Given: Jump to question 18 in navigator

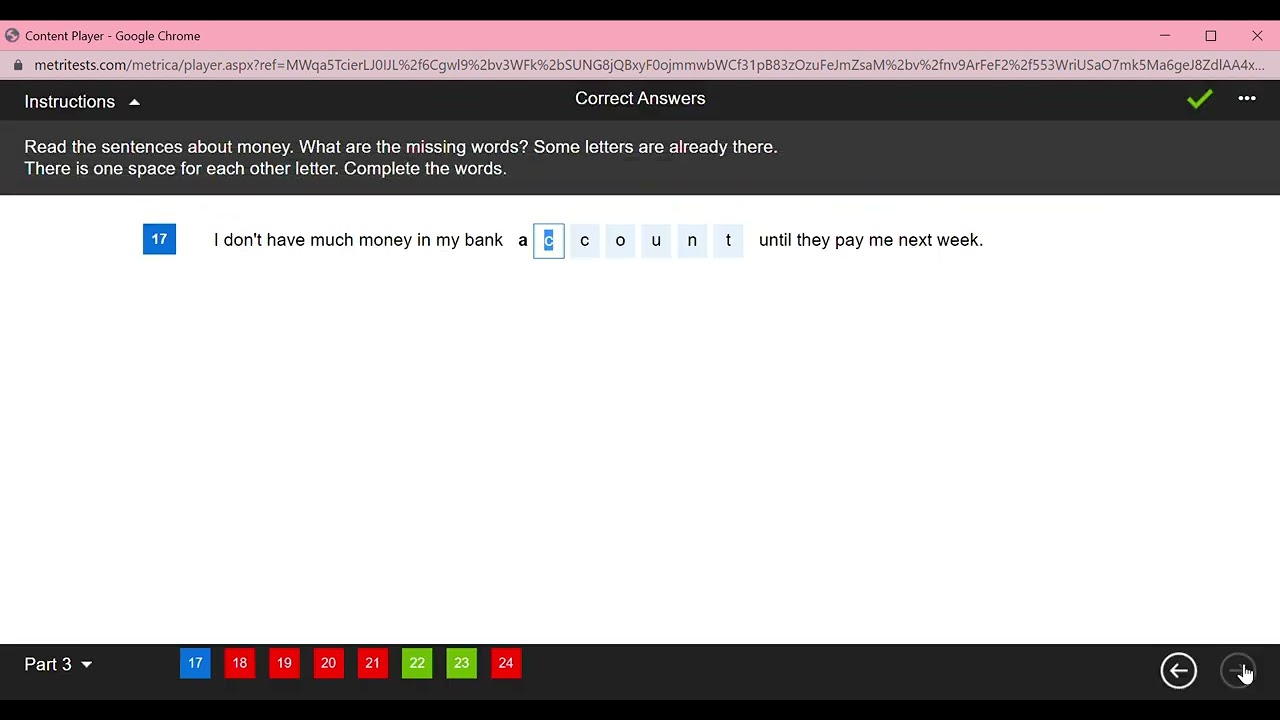Looking at the screenshot, I should 240,663.
